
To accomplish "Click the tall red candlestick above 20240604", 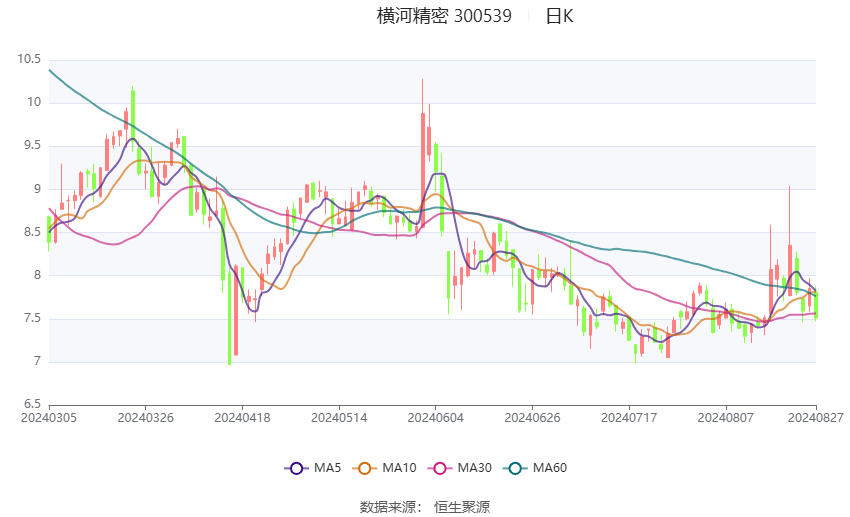I will (423, 171).
